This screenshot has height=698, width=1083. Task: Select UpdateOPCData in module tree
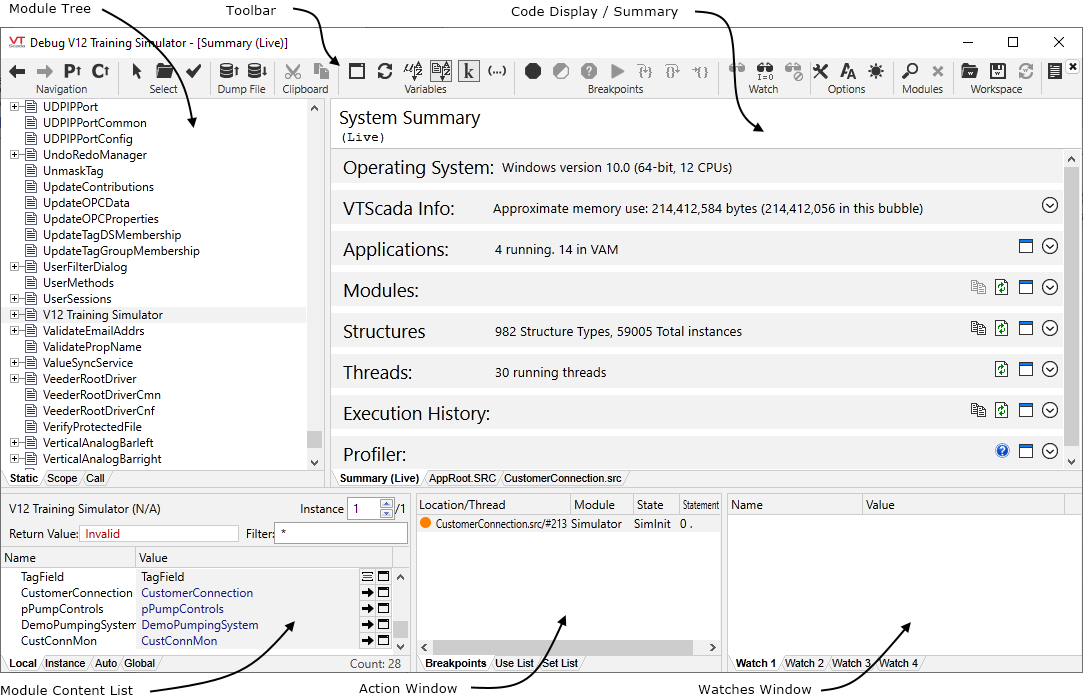pos(86,203)
